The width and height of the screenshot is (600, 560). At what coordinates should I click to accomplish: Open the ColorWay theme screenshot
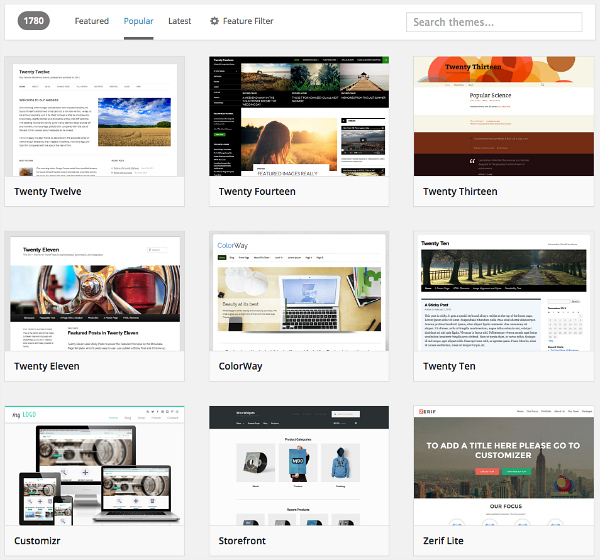(299, 291)
